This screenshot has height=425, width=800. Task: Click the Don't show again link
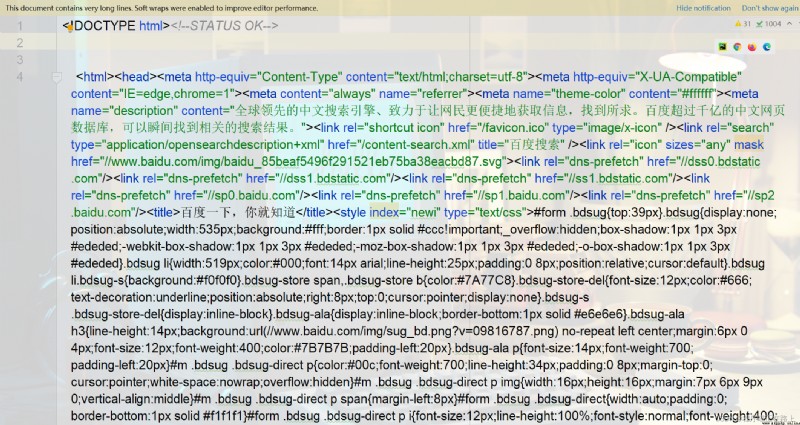pyautogui.click(x=769, y=8)
